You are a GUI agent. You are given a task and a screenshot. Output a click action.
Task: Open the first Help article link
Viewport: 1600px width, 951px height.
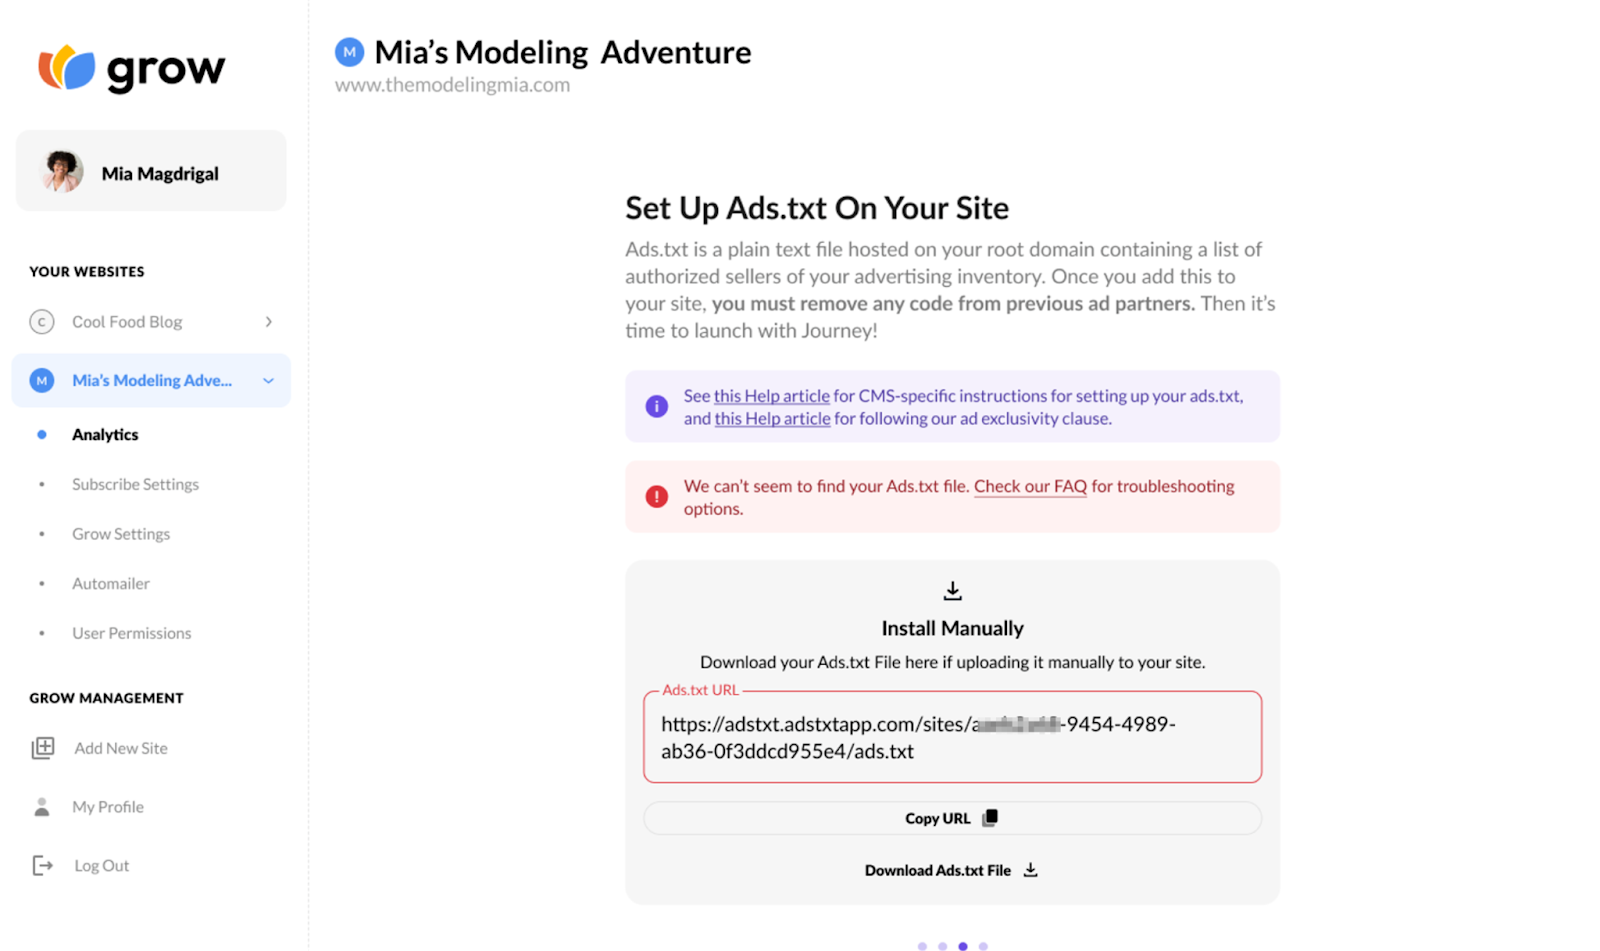771,395
